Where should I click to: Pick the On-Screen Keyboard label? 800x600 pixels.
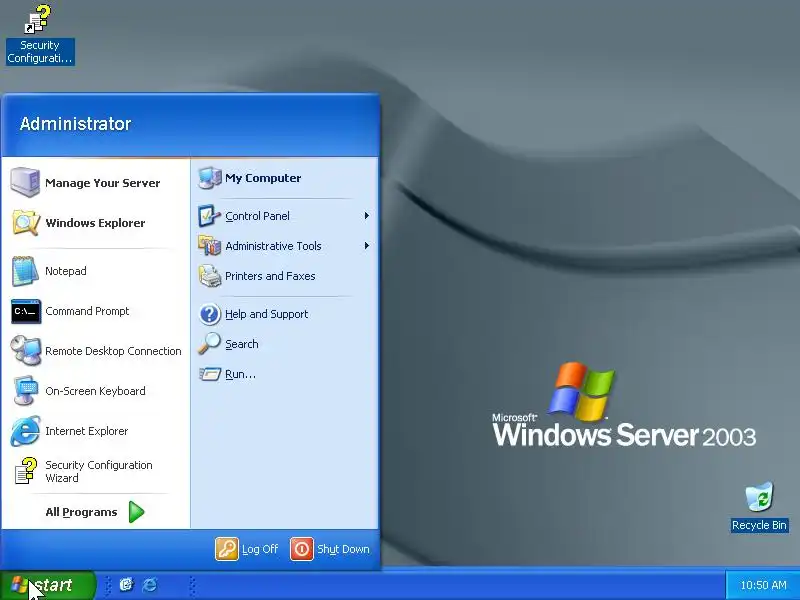click(95, 391)
